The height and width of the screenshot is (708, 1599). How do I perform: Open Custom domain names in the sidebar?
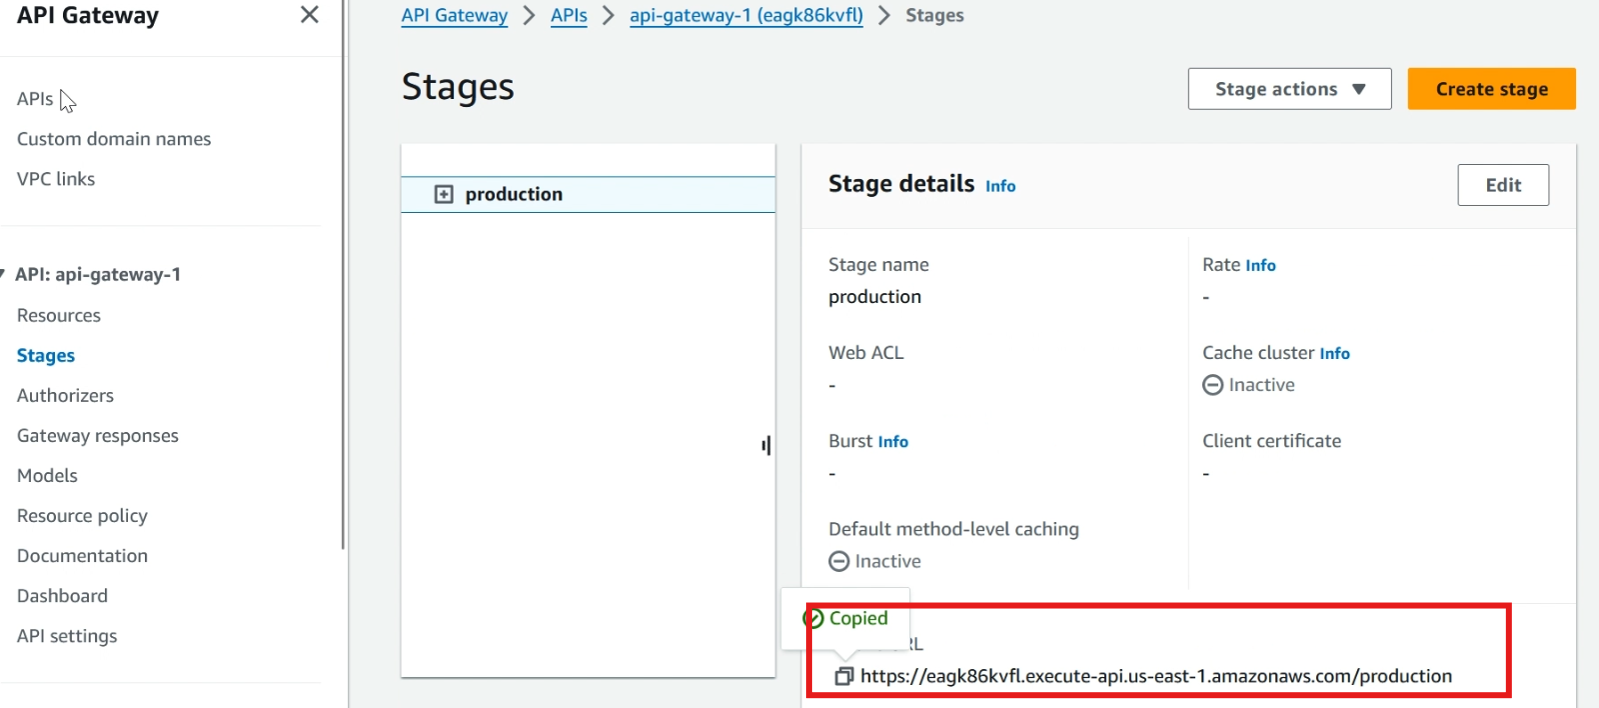[114, 139]
